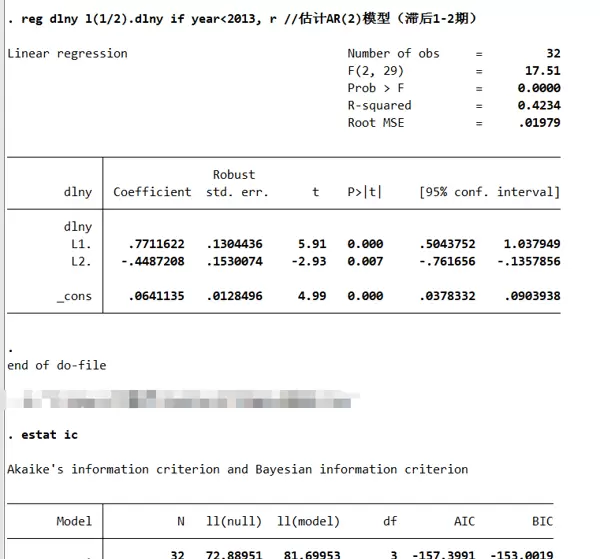Click the Akaike's information criterion heading

237,469
